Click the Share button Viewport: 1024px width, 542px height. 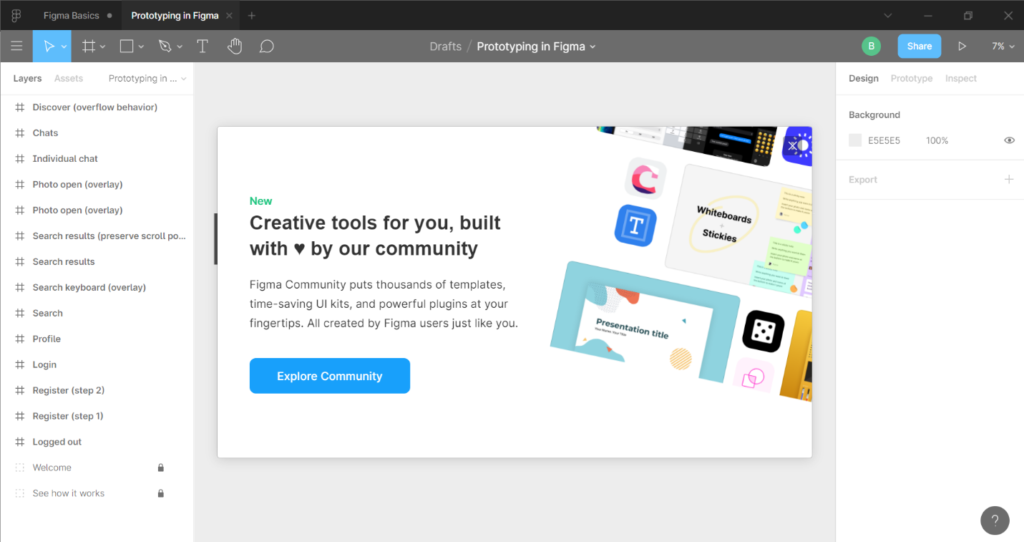click(x=919, y=46)
